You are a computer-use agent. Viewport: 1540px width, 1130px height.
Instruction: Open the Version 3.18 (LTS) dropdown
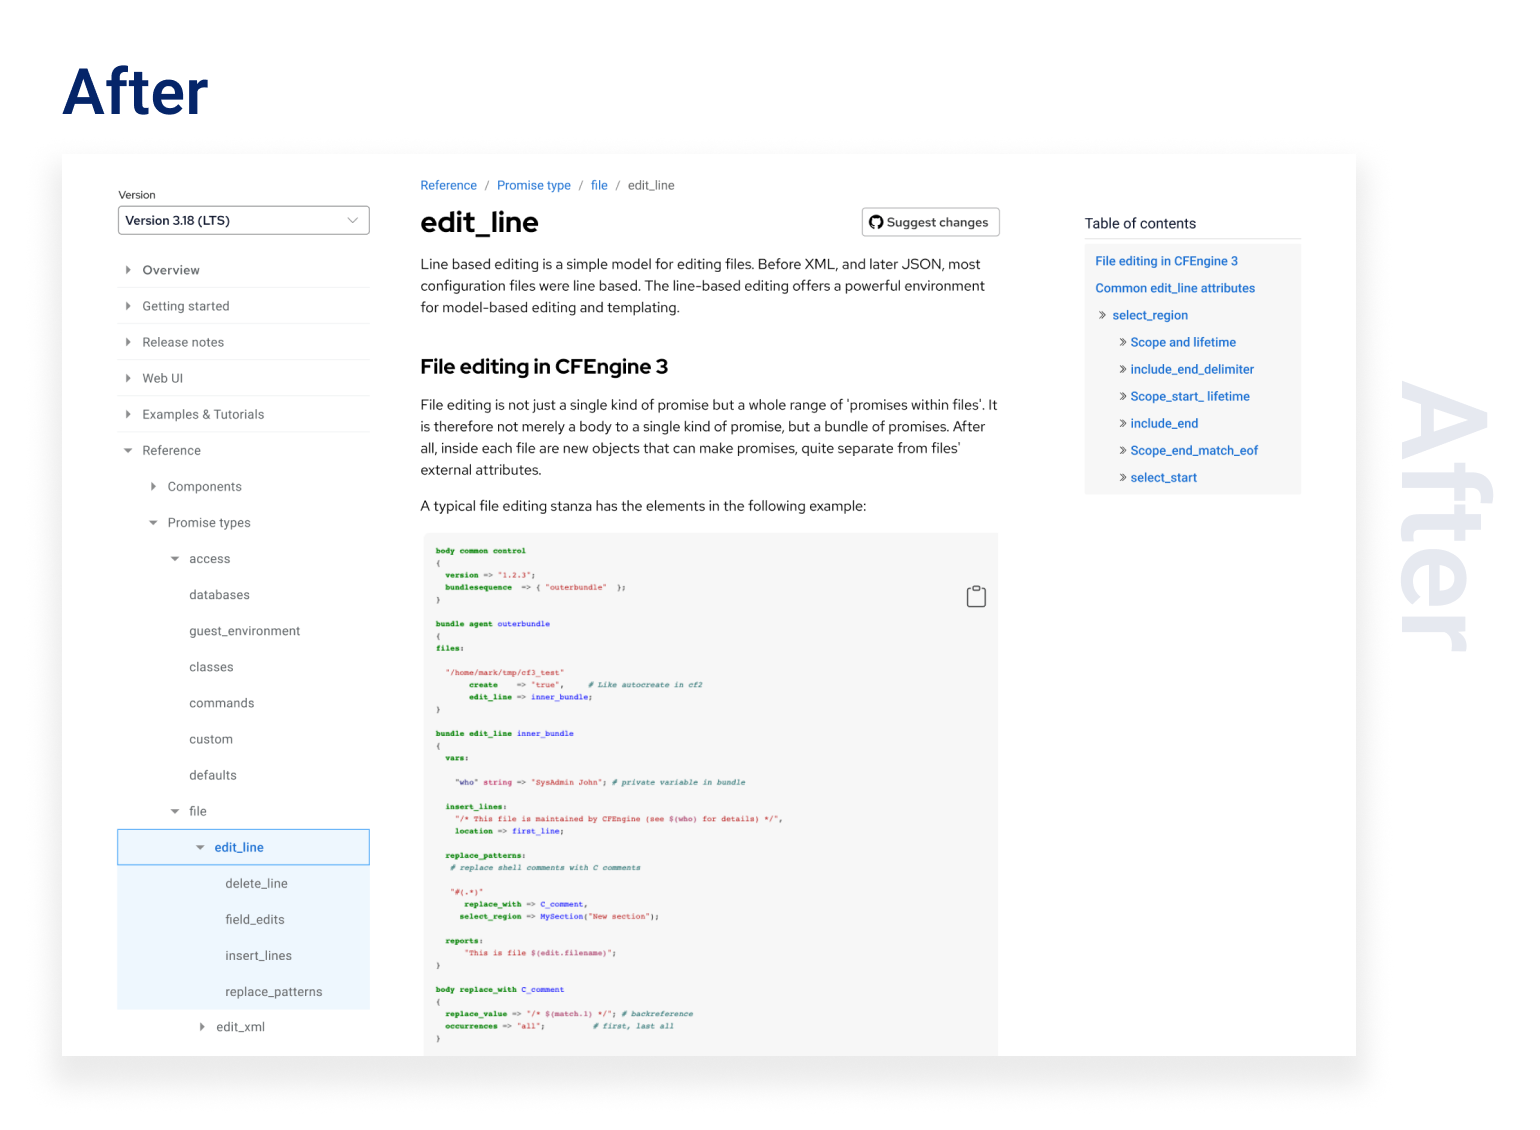(x=244, y=220)
